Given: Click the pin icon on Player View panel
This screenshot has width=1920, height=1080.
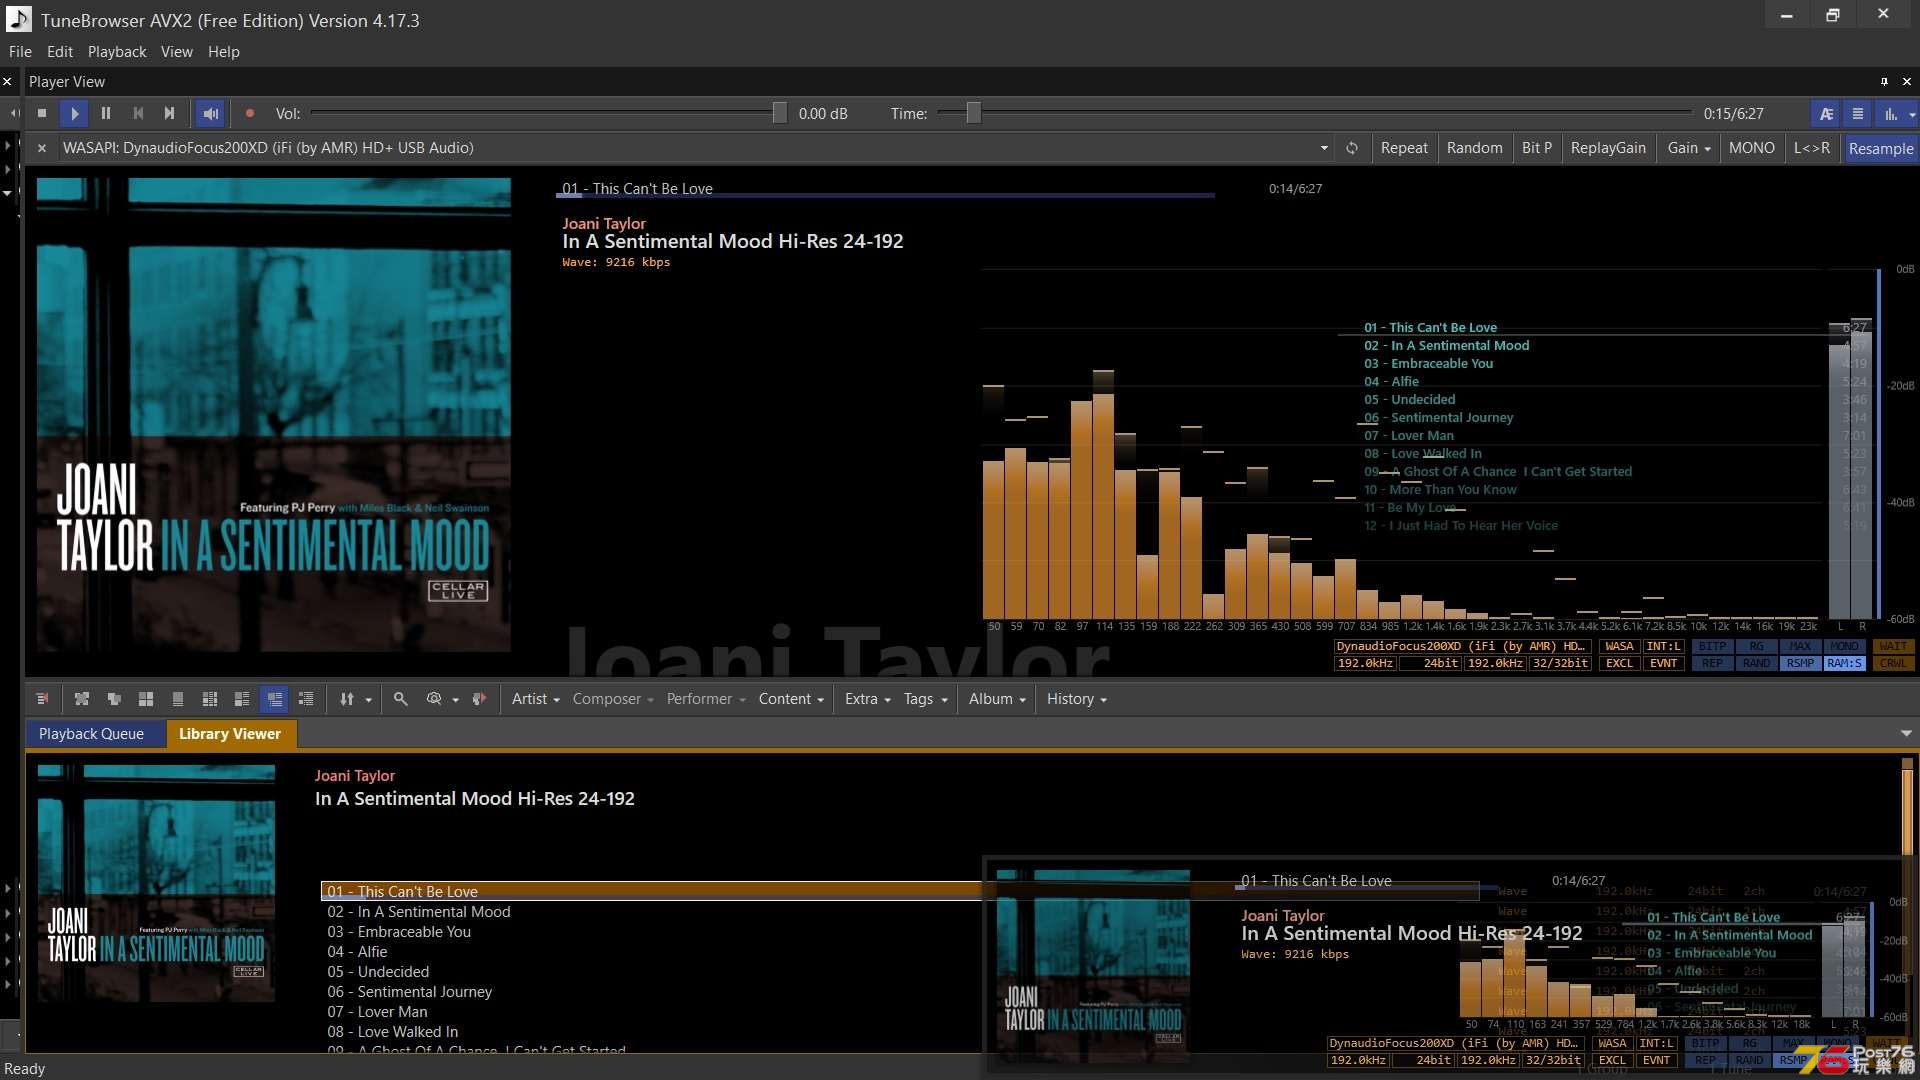Looking at the screenshot, I should 1884,82.
